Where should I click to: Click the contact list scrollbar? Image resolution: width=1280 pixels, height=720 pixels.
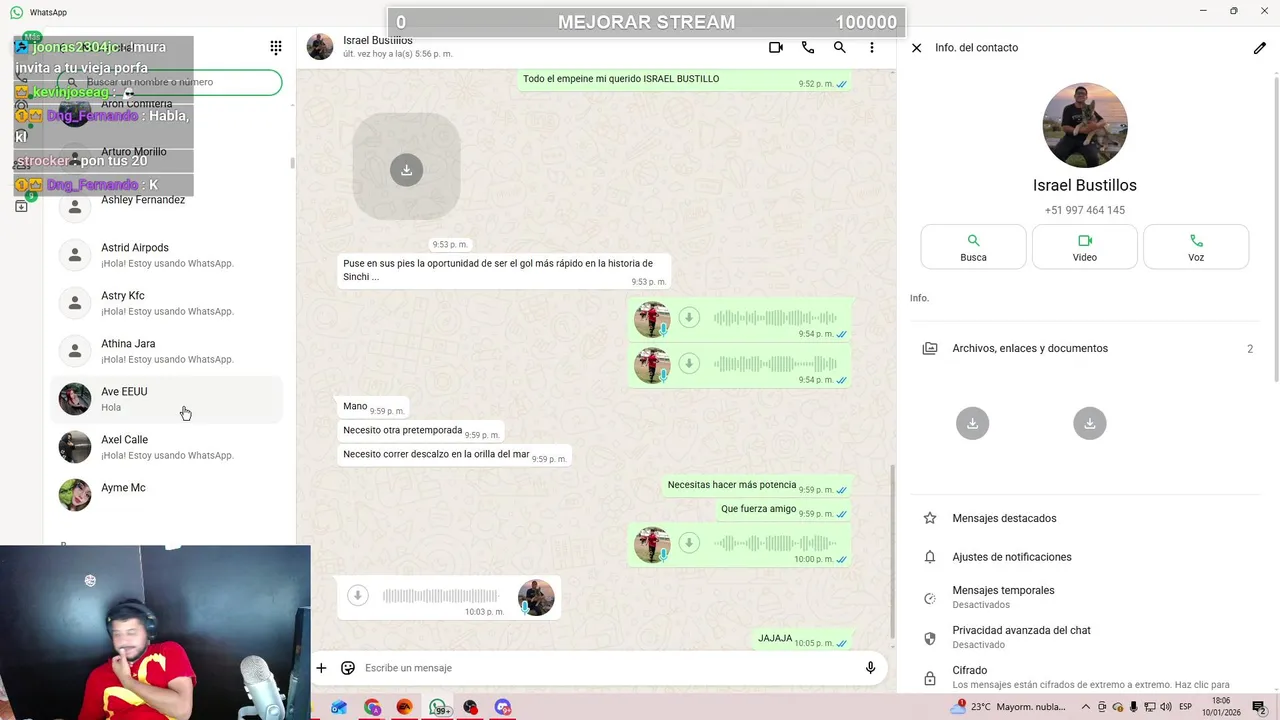point(292,163)
